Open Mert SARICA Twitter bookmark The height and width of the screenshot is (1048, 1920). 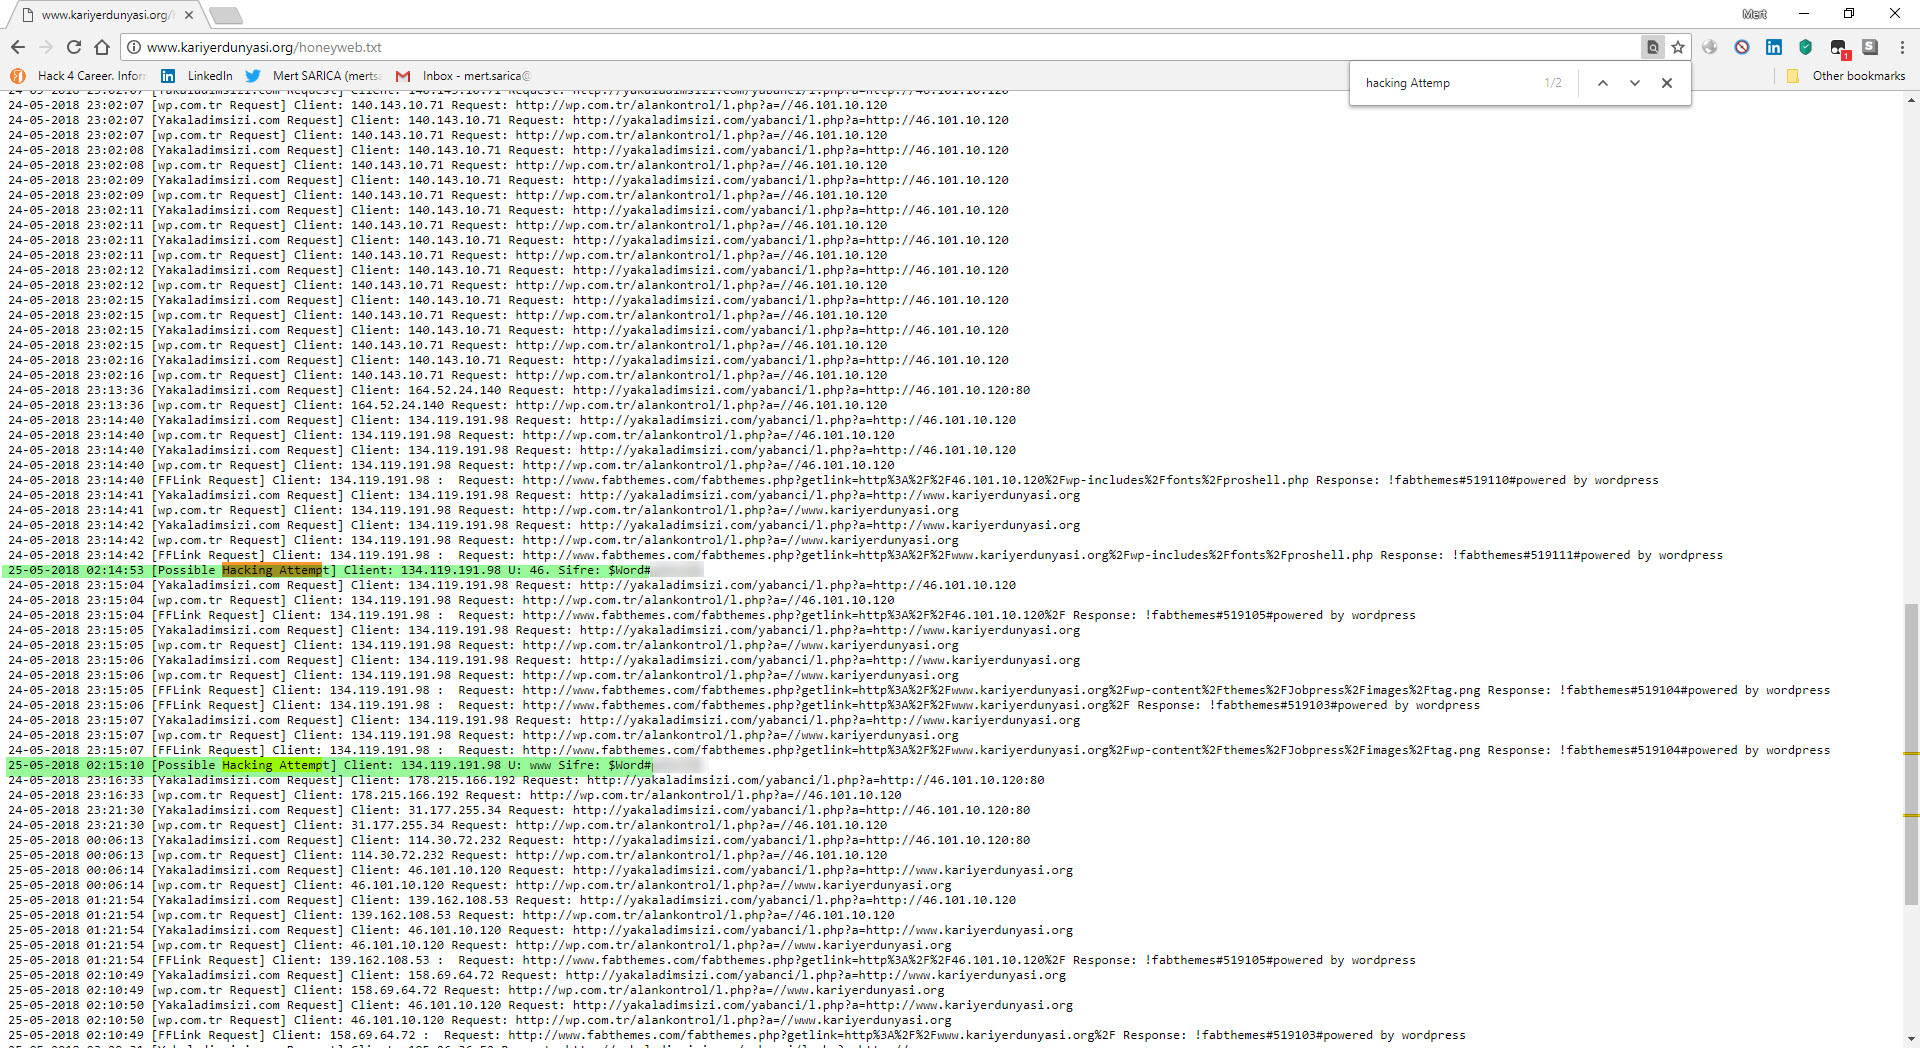pyautogui.click(x=312, y=76)
